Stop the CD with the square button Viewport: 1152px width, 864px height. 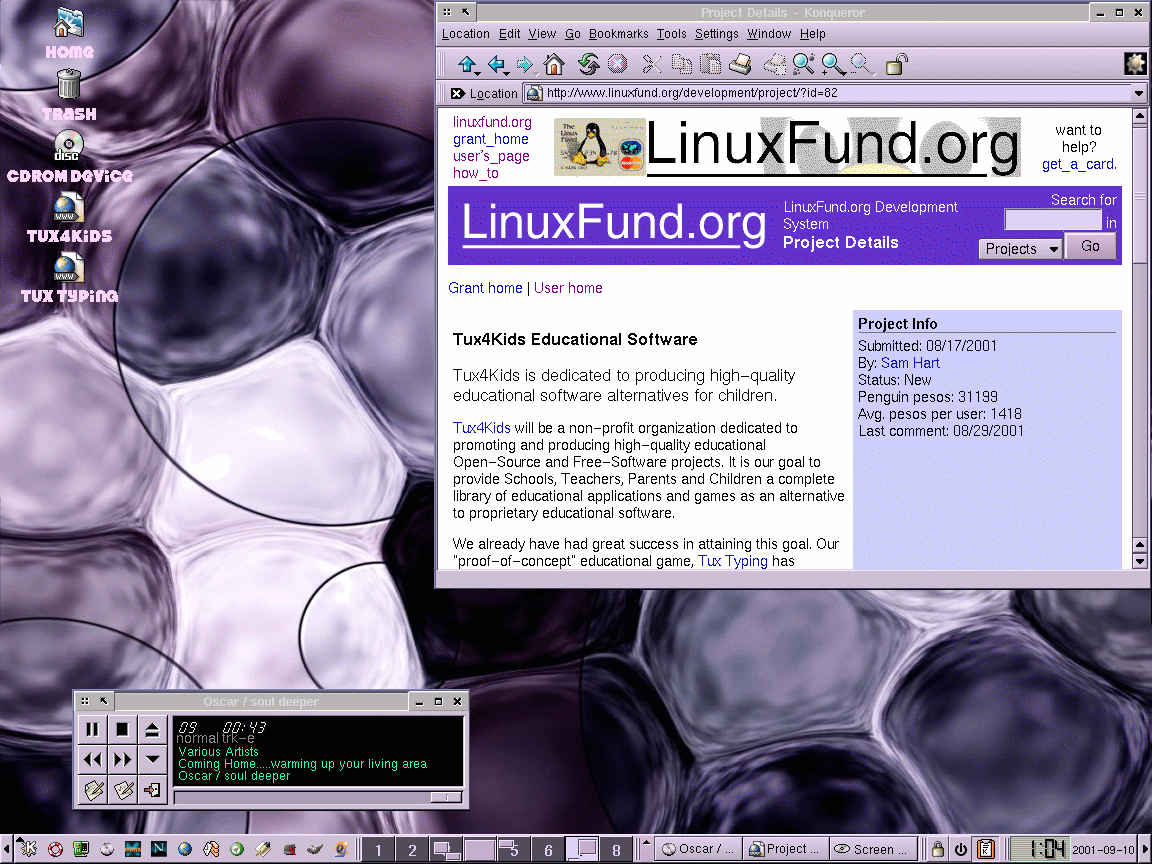(122, 730)
